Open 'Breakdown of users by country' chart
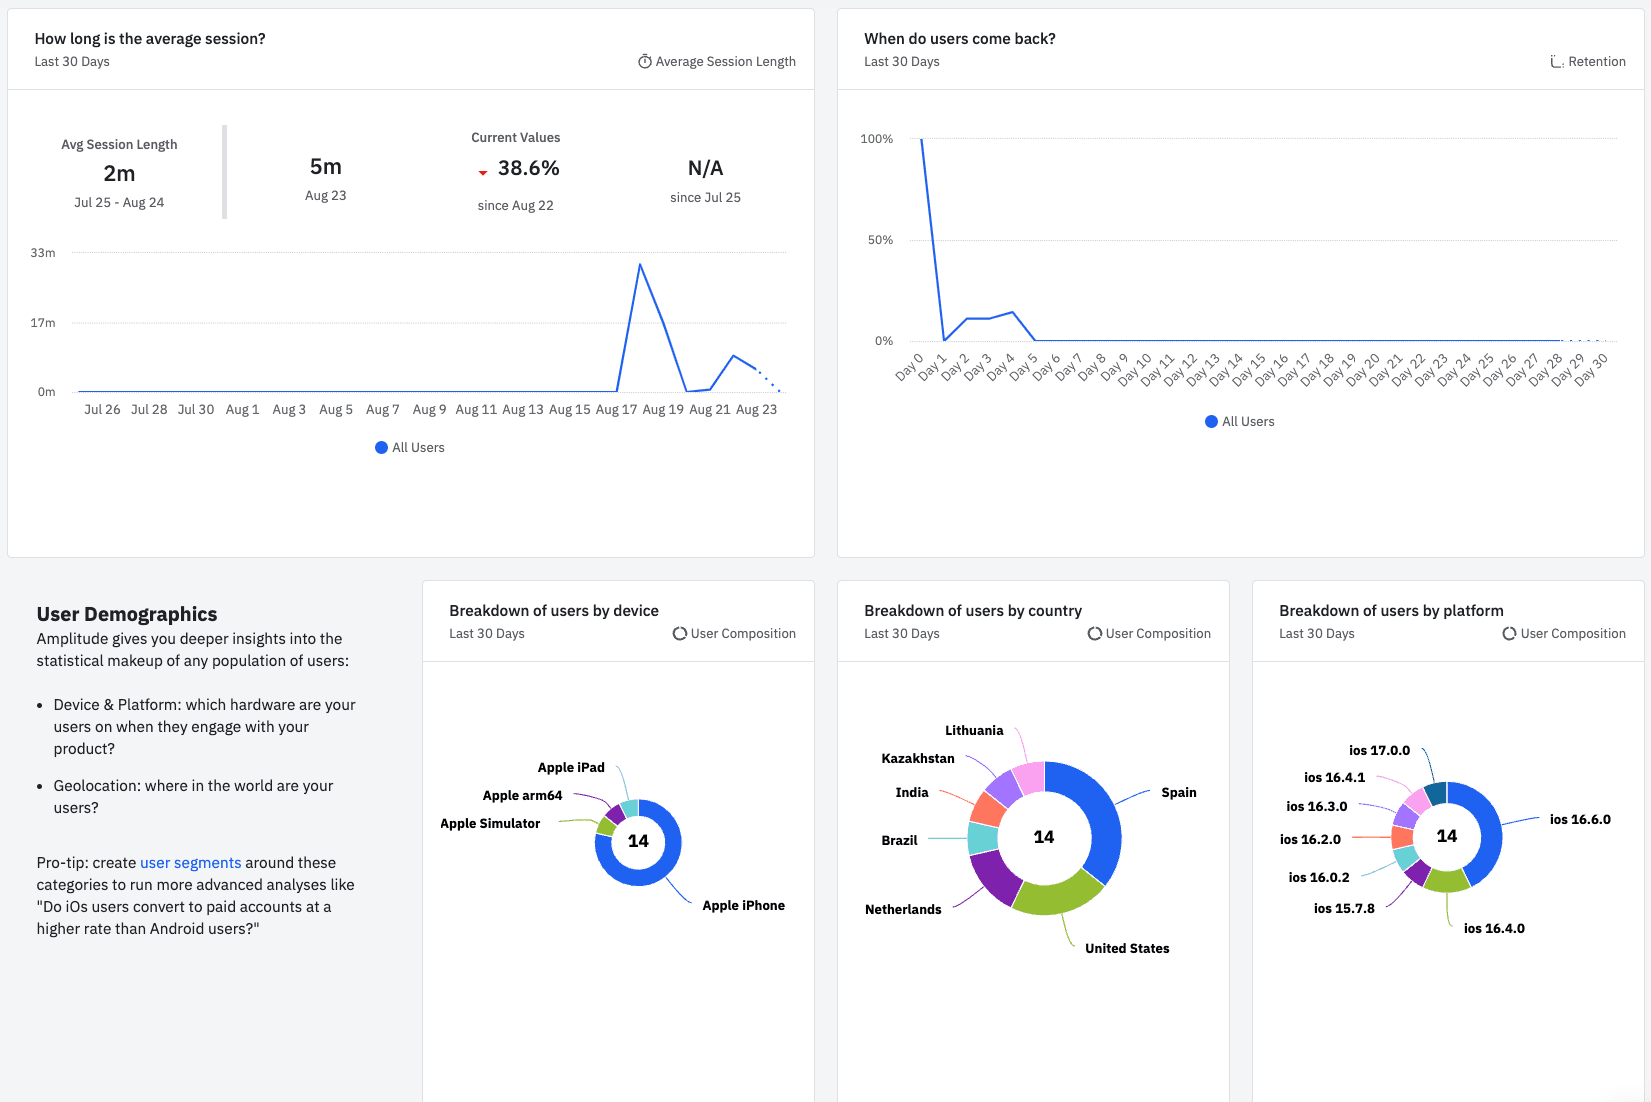The width and height of the screenshot is (1651, 1102). [972, 611]
